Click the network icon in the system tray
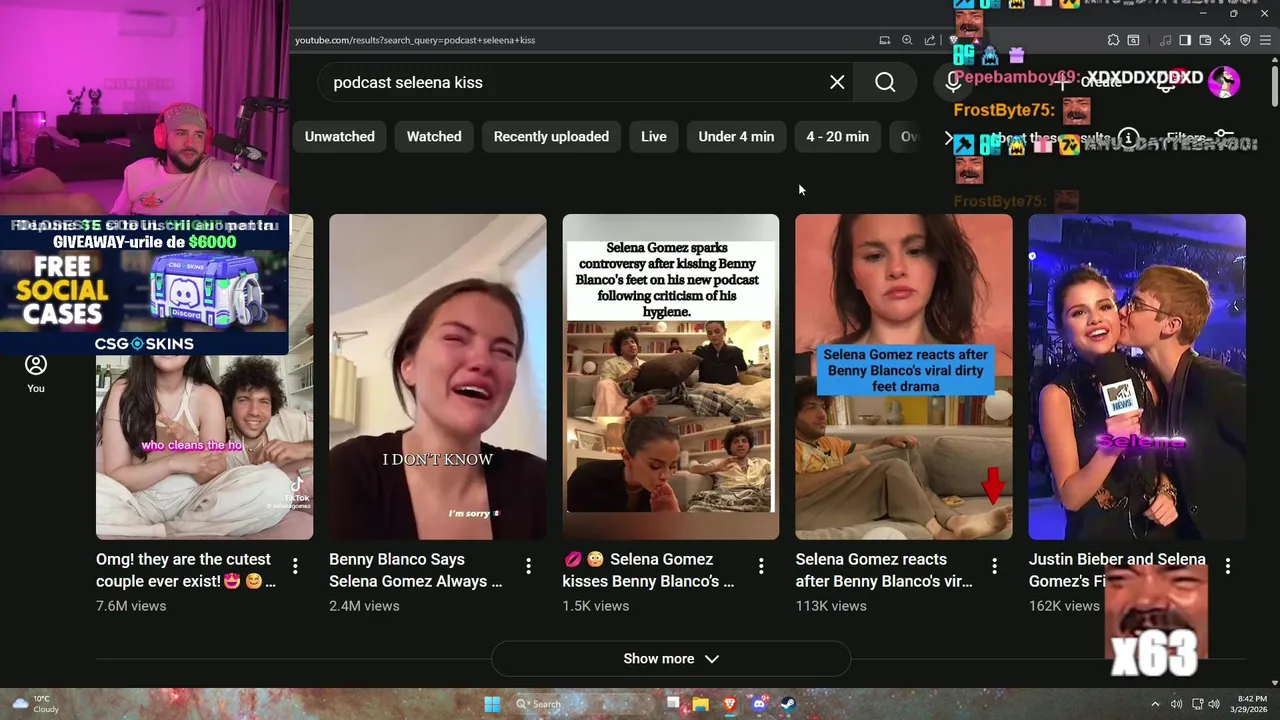 click(1196, 704)
